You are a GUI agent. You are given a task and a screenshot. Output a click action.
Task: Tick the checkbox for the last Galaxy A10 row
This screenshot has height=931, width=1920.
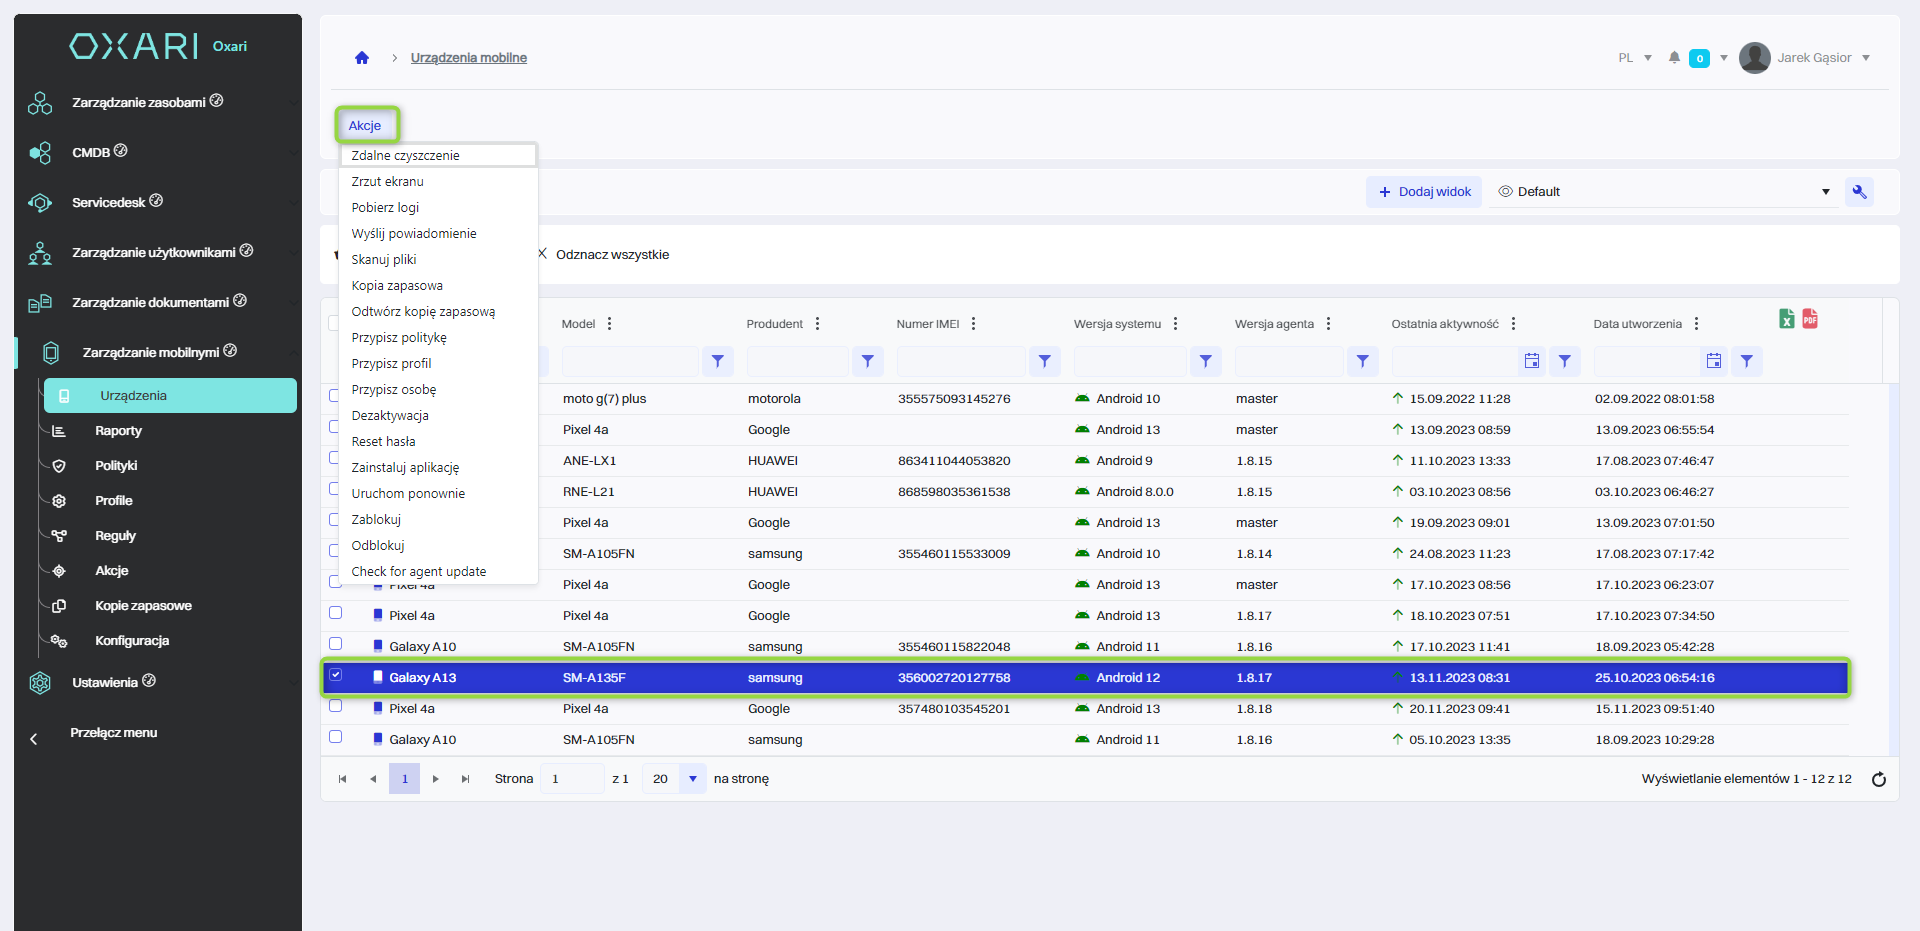336,737
